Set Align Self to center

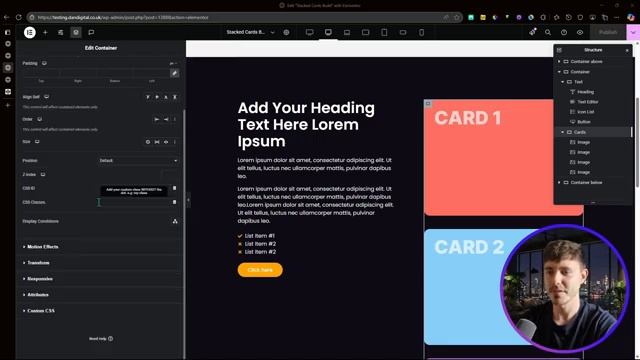(x=157, y=97)
